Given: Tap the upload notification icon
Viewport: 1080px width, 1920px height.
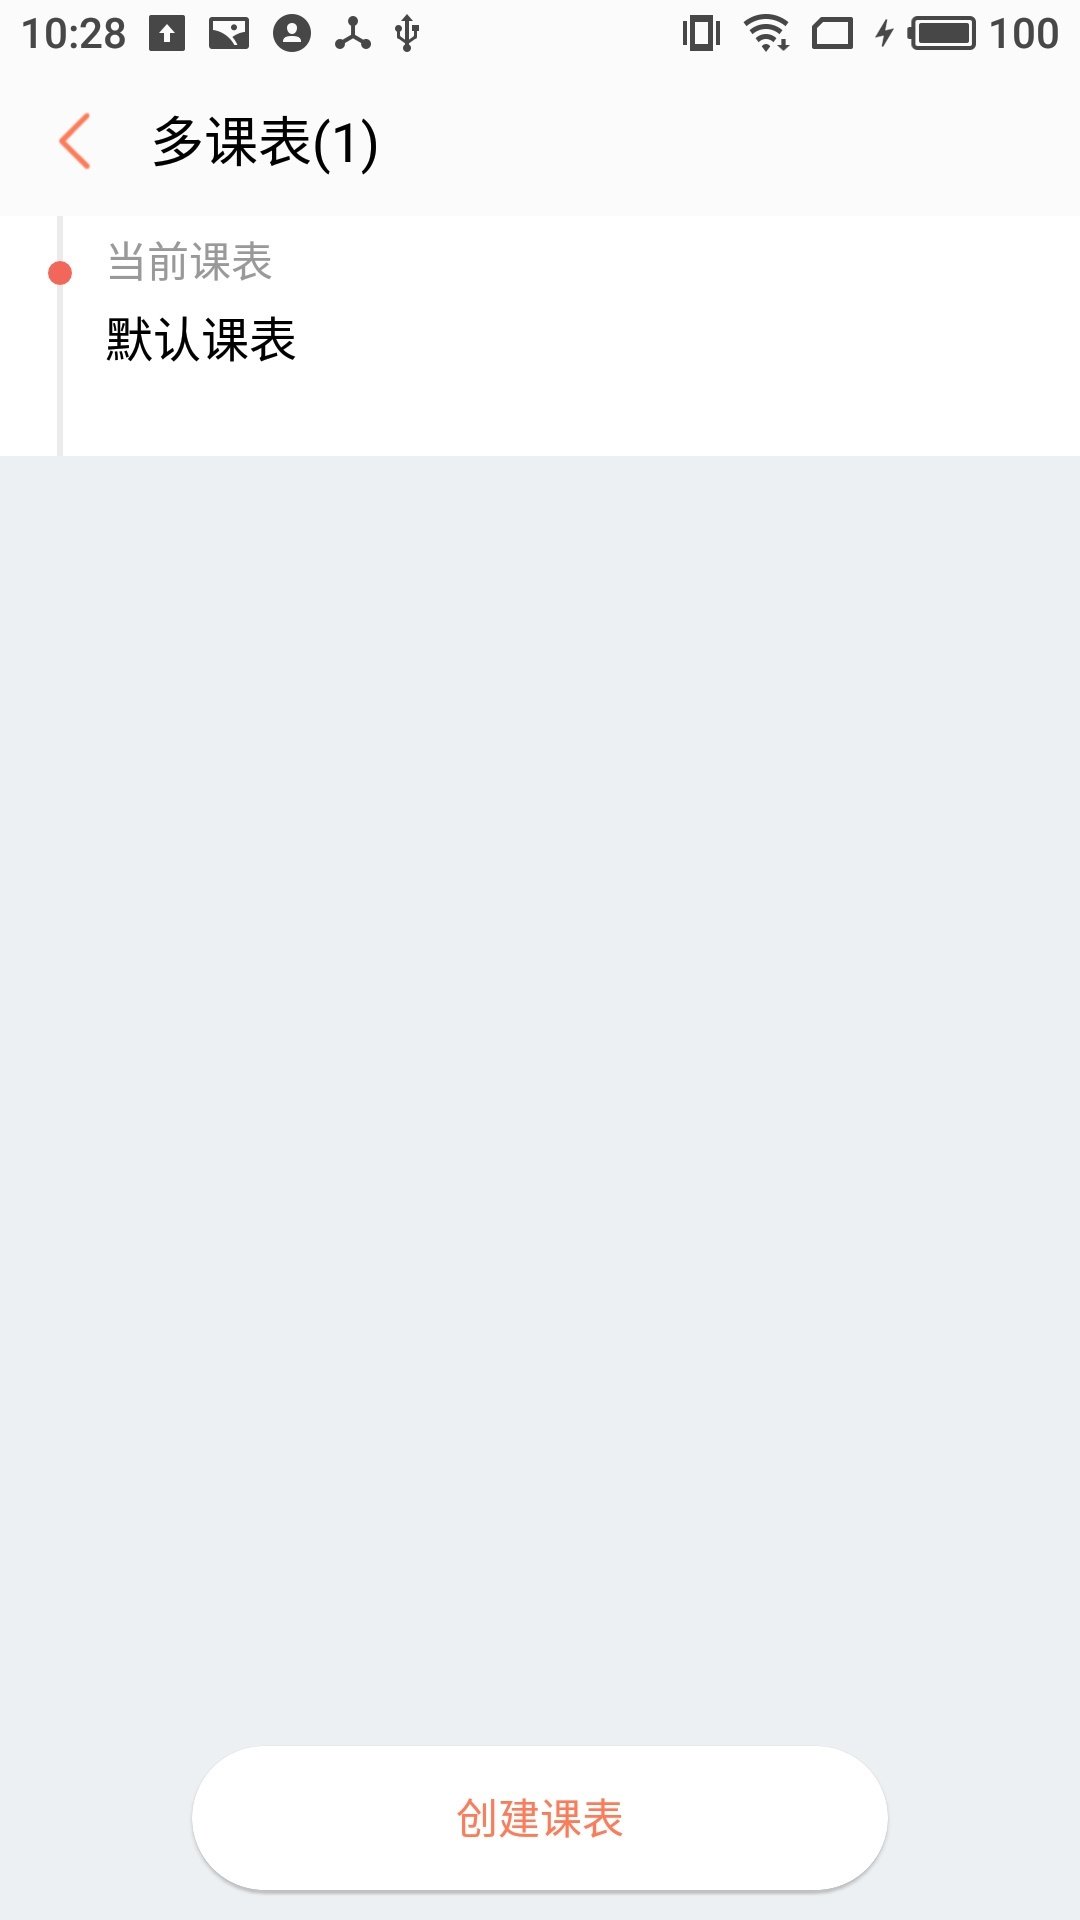Looking at the screenshot, I should click(167, 33).
